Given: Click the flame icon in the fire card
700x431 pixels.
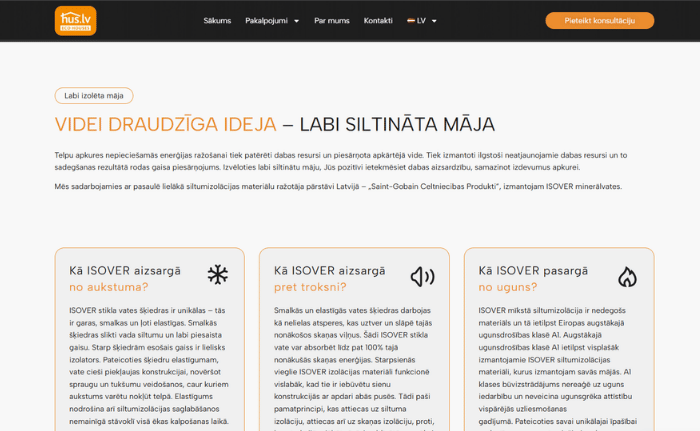Looking at the screenshot, I should tap(627, 276).
